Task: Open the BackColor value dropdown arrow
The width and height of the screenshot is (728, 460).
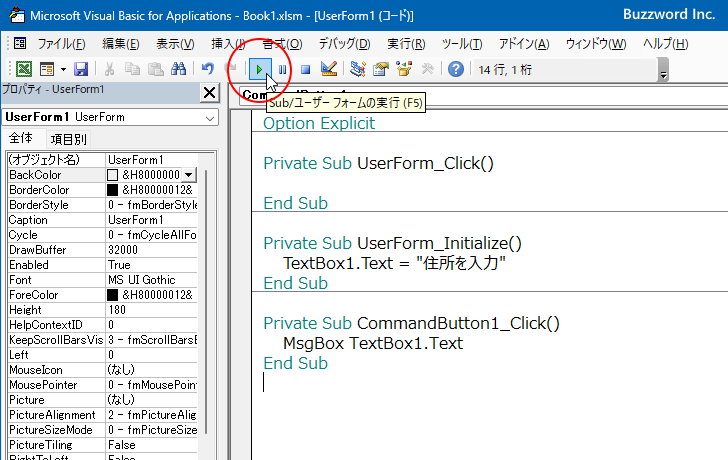Action: tap(188, 175)
